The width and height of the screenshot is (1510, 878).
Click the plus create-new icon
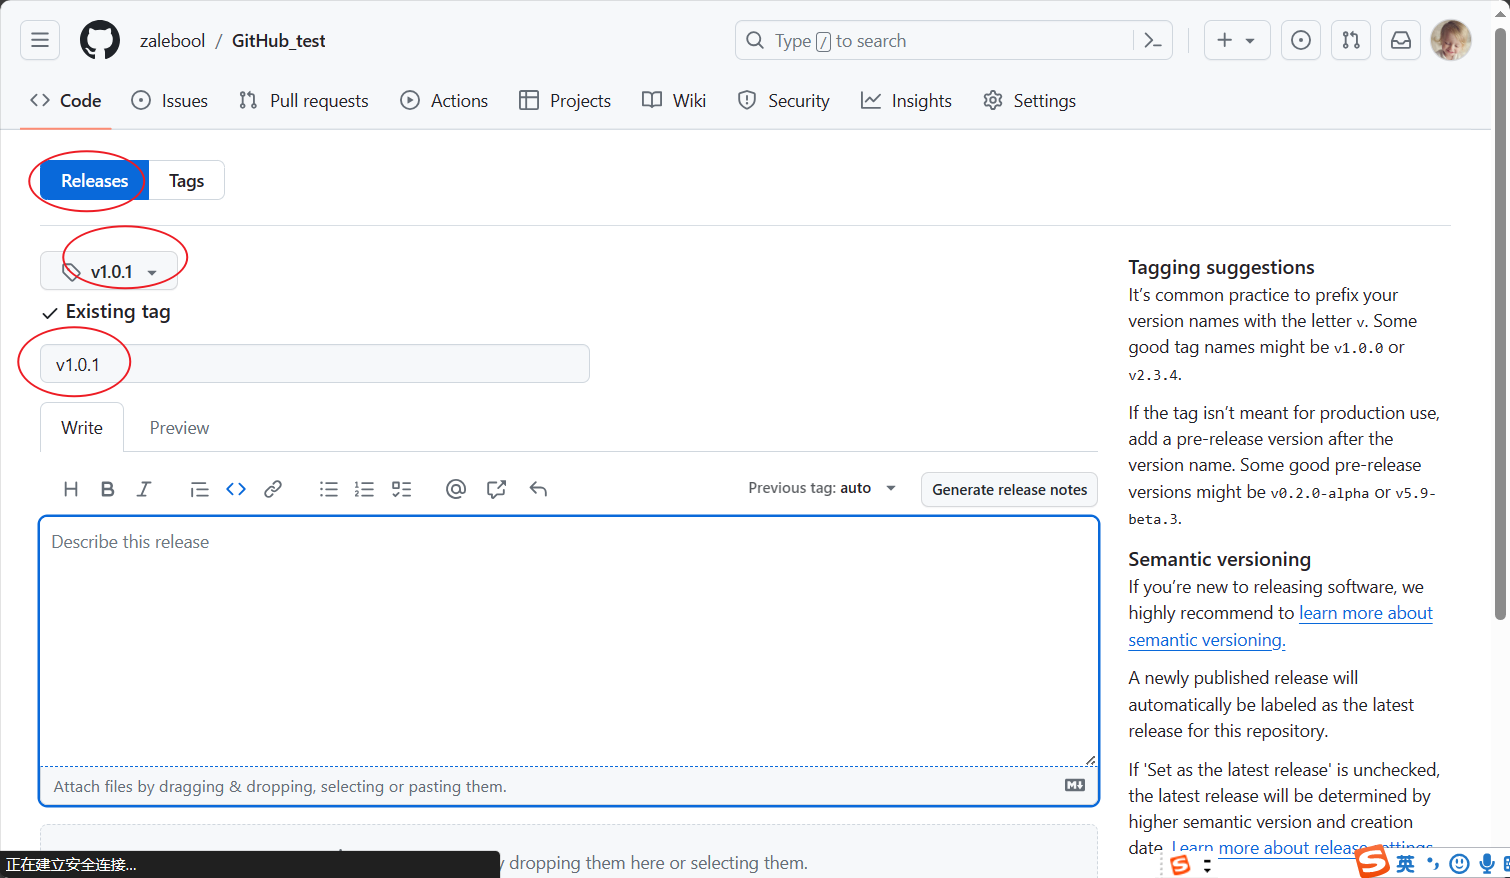pos(1224,40)
